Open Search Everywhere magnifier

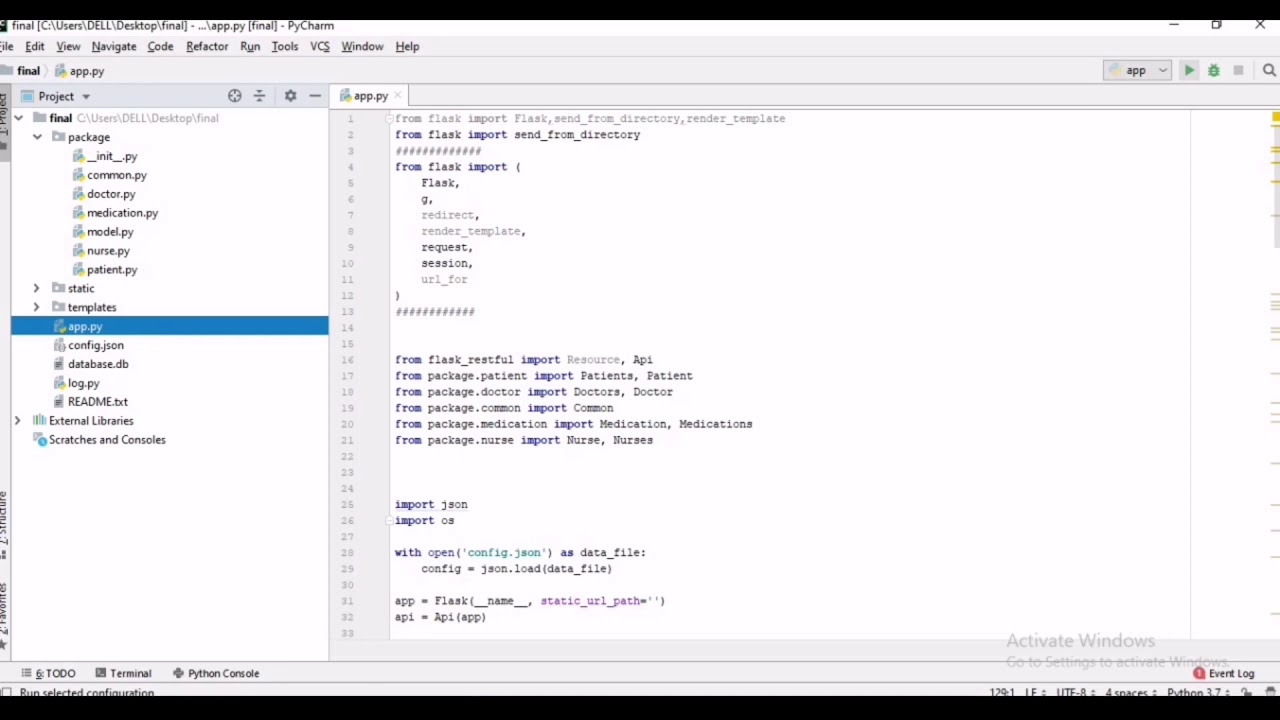pos(1269,70)
